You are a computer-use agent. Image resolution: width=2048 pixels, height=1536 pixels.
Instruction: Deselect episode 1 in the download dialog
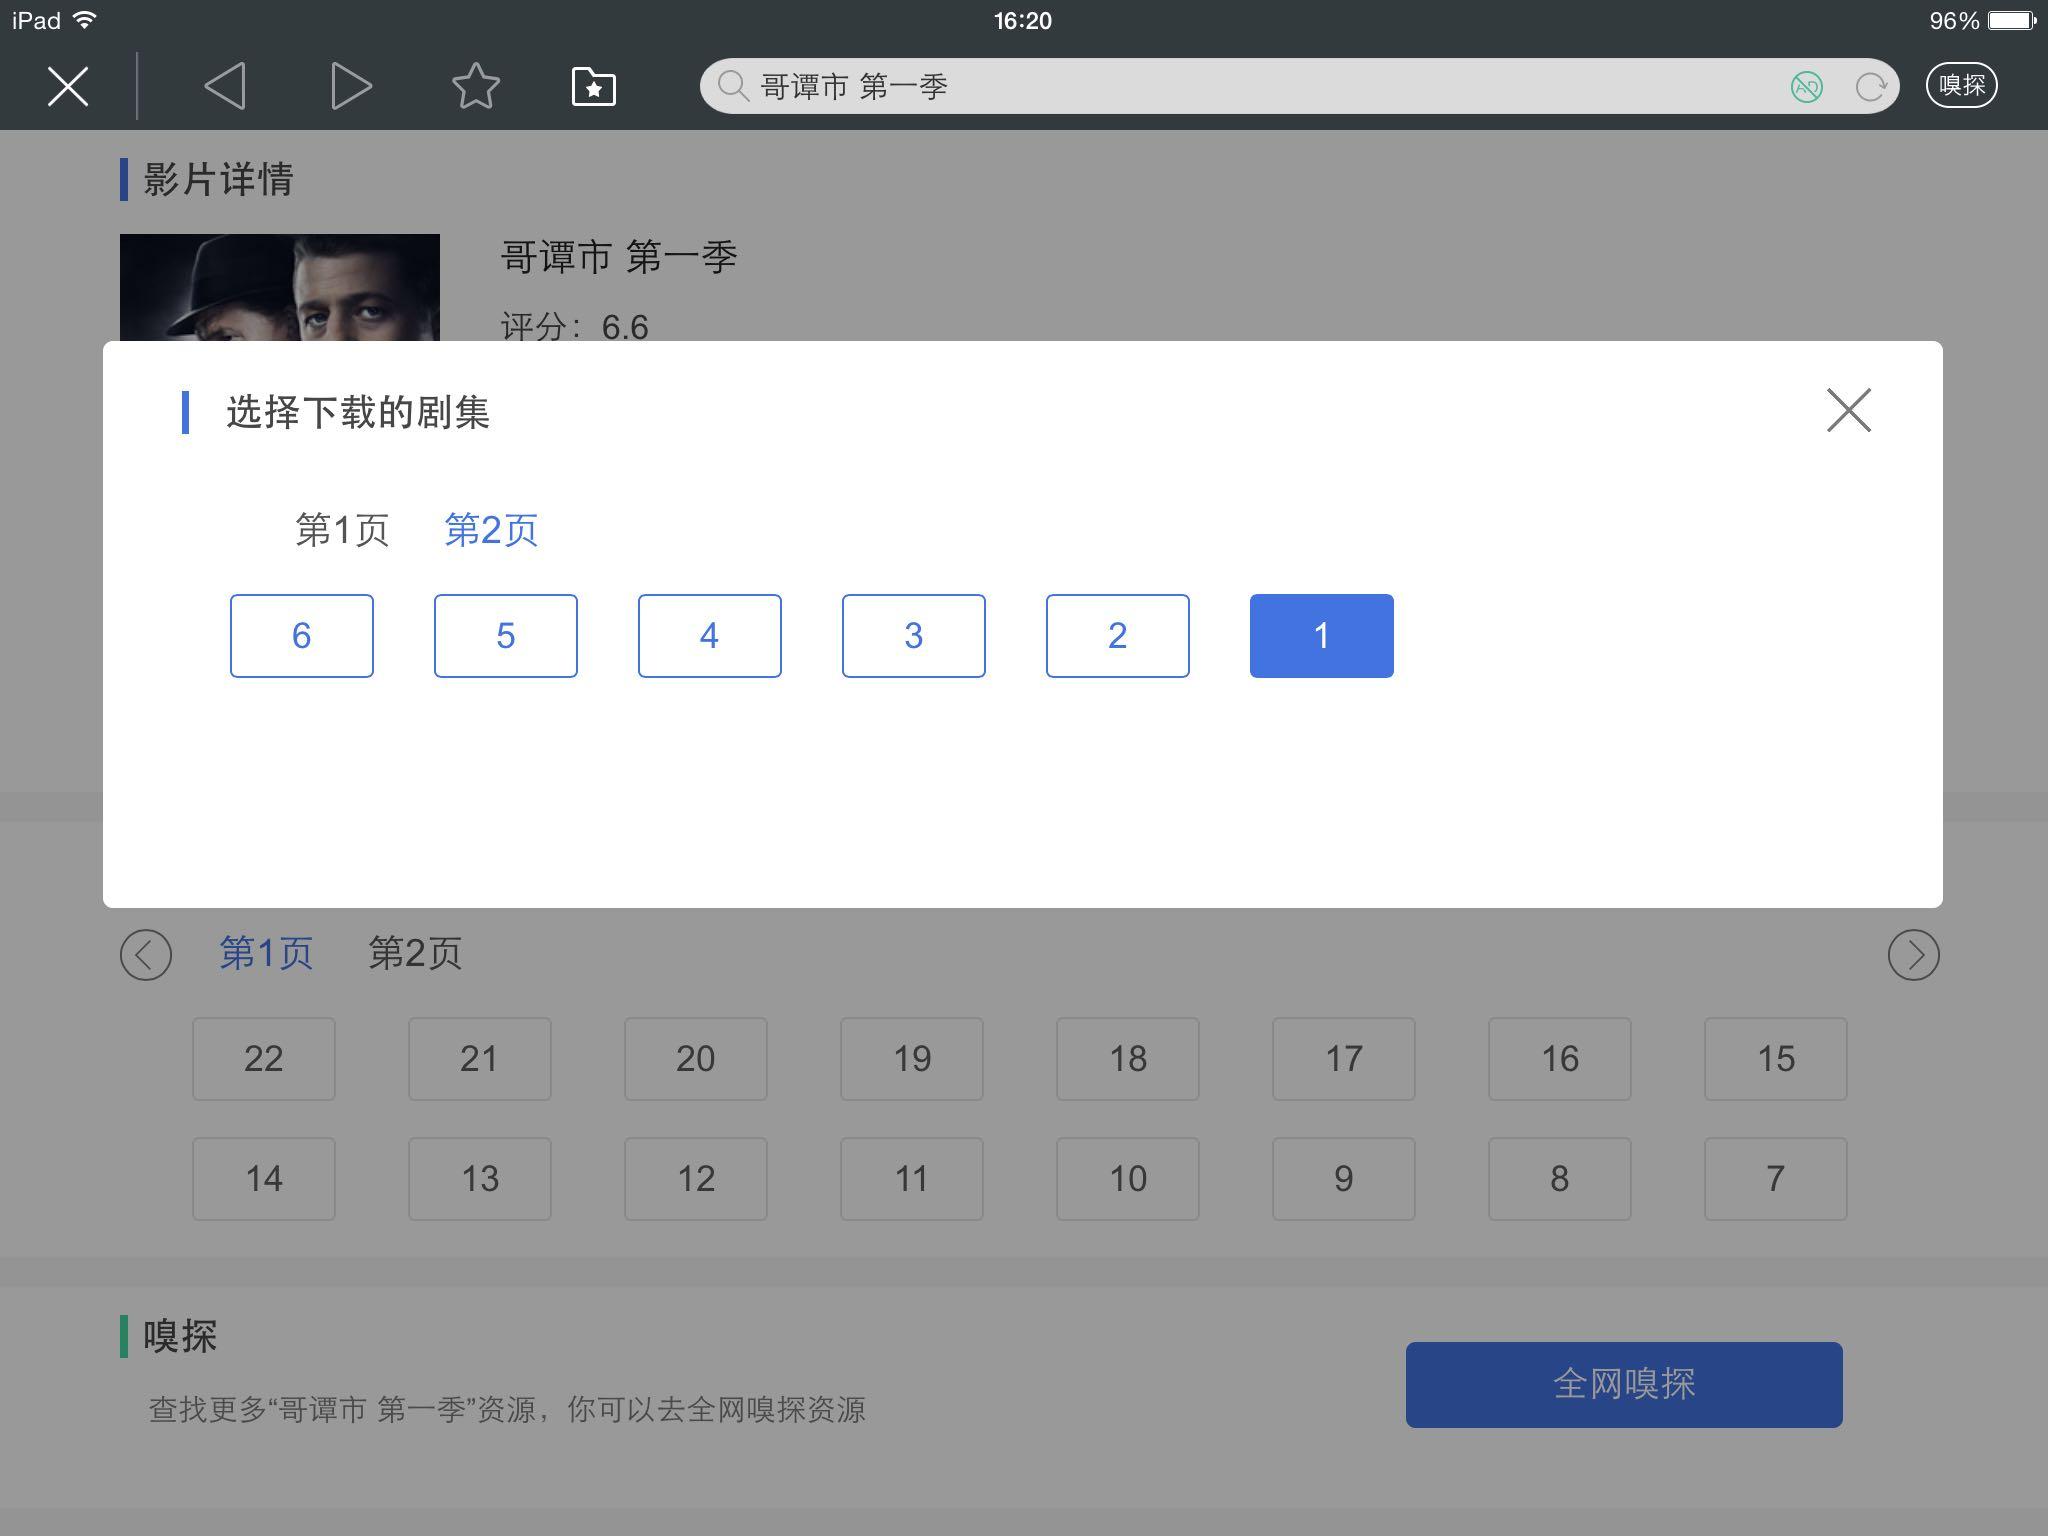pos(1321,635)
